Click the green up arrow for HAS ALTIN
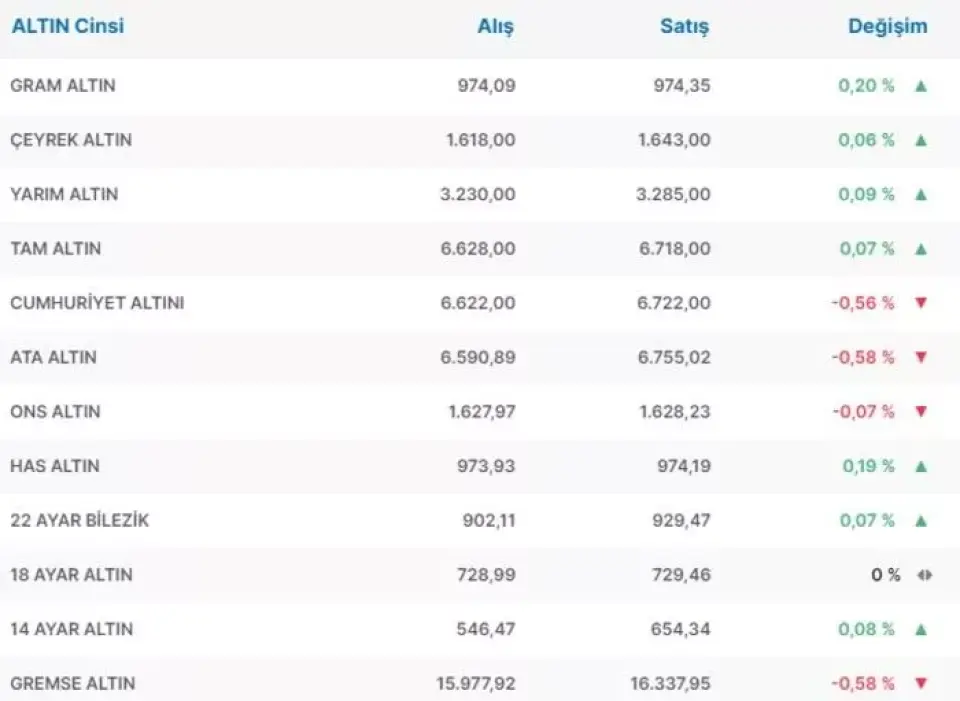The height and width of the screenshot is (701, 960). tap(921, 466)
